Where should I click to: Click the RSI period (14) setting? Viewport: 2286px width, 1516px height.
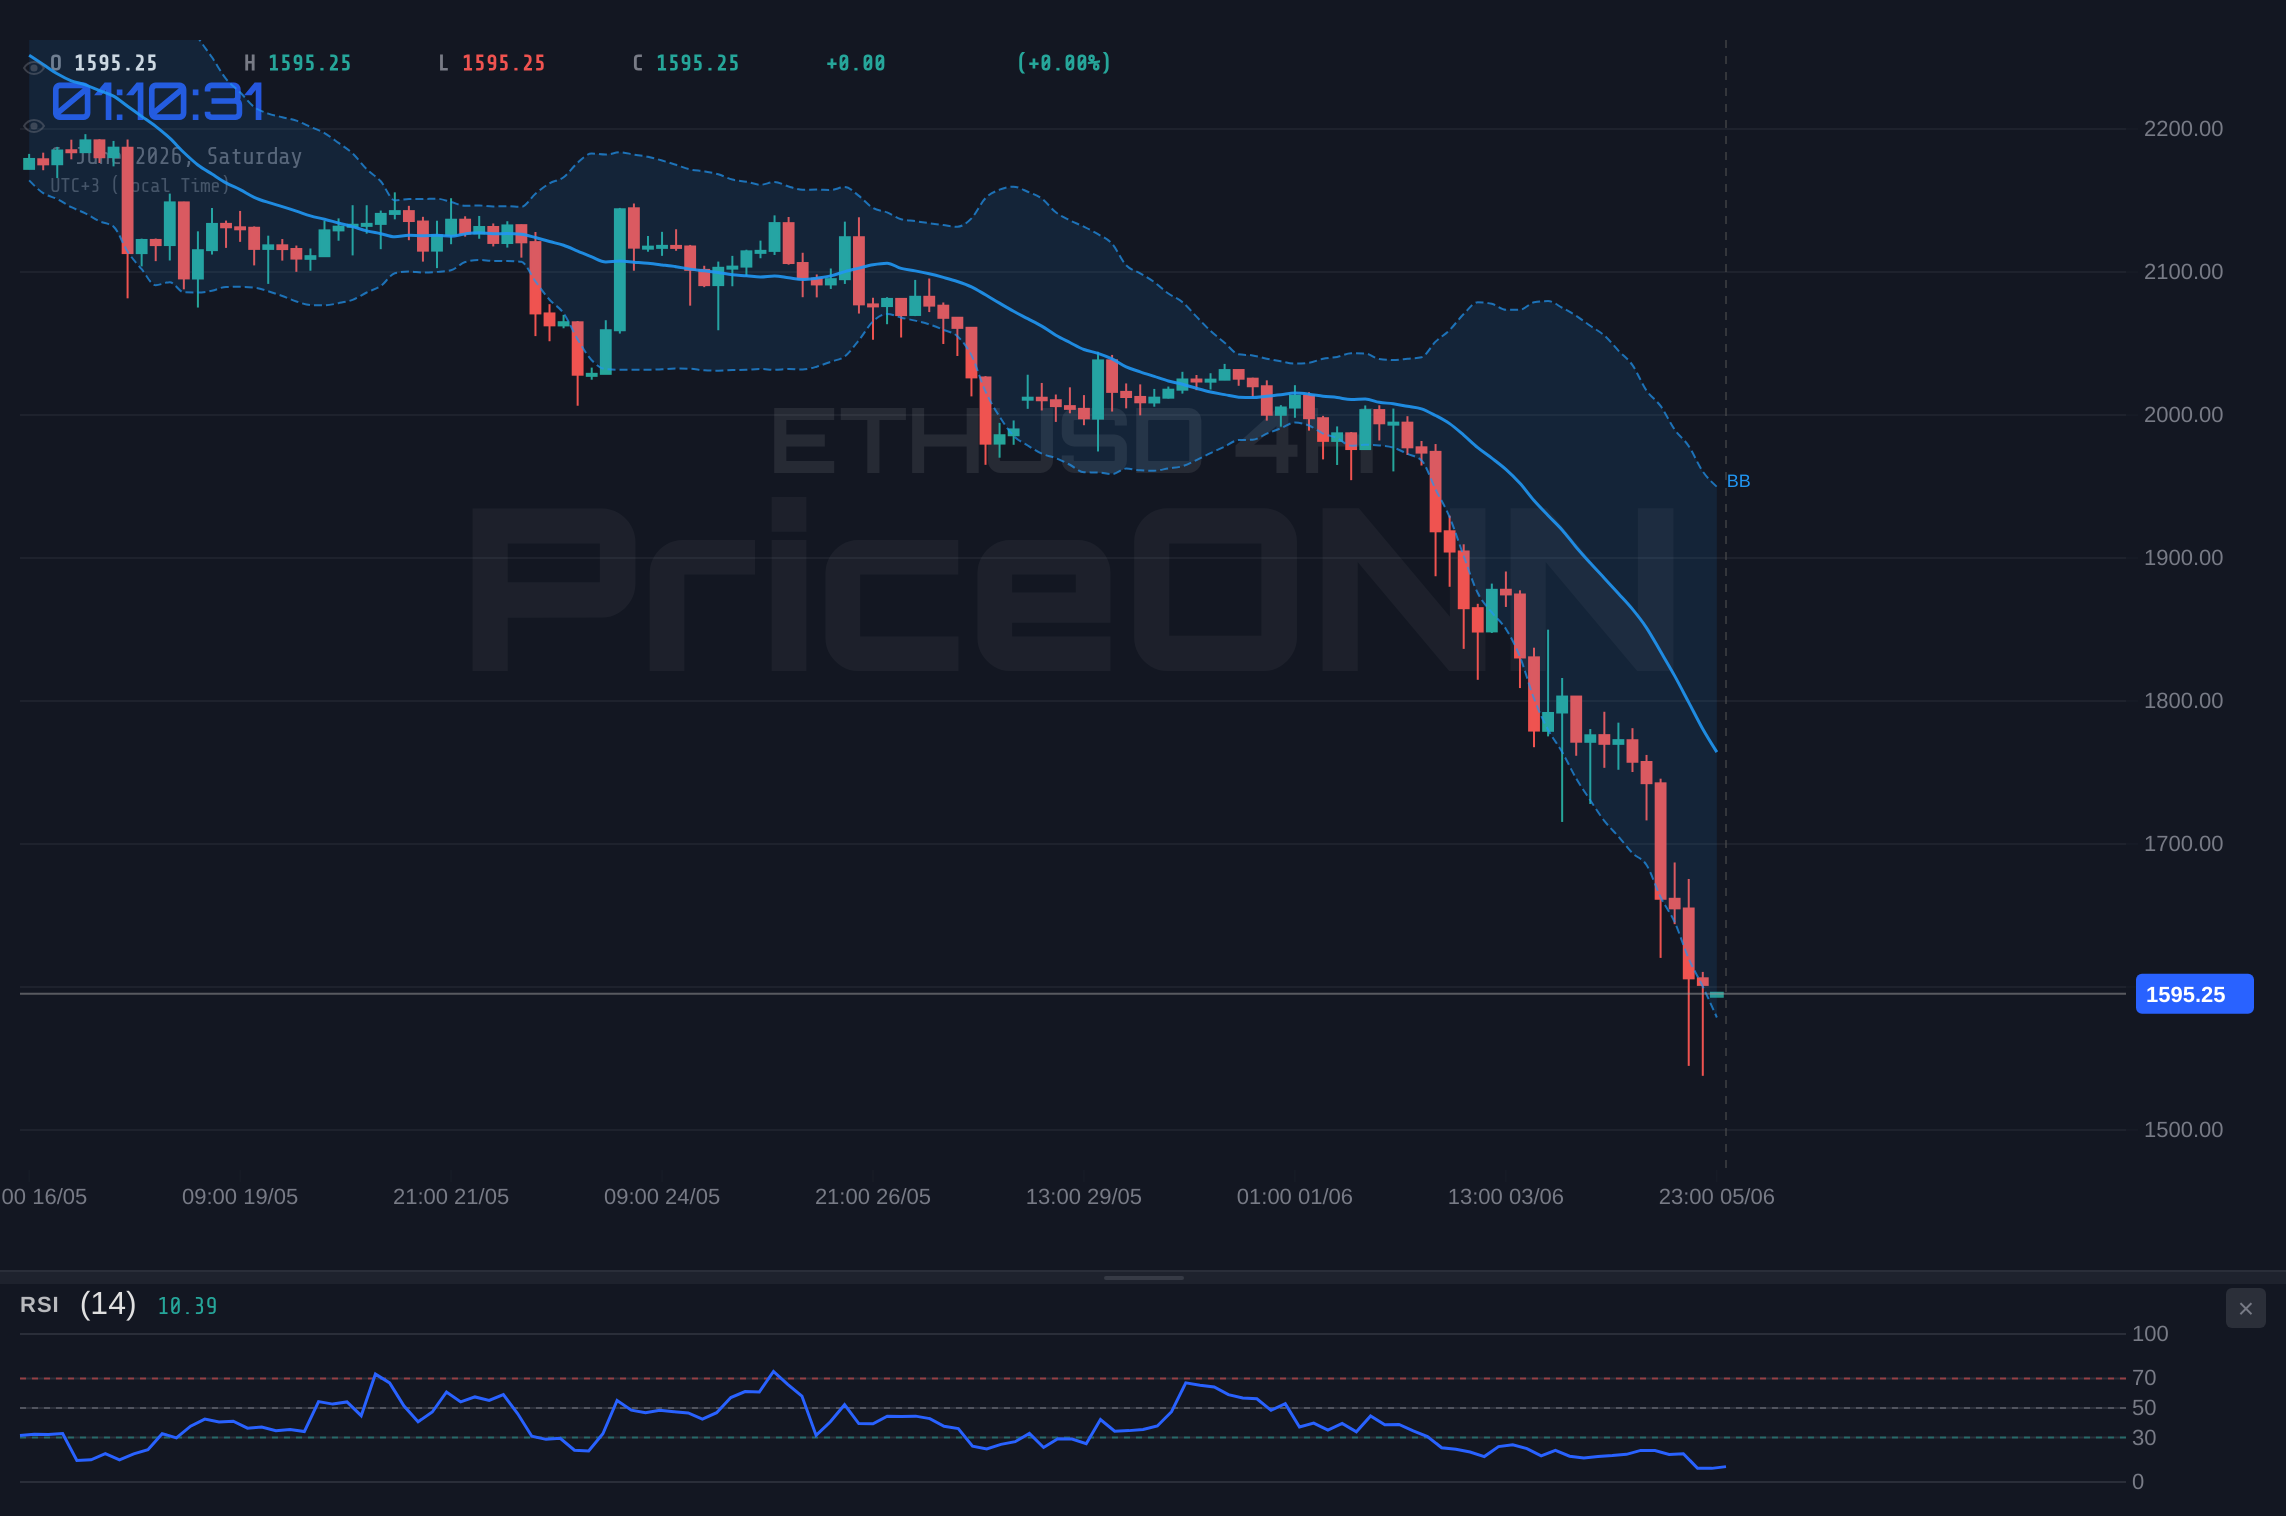(108, 1304)
